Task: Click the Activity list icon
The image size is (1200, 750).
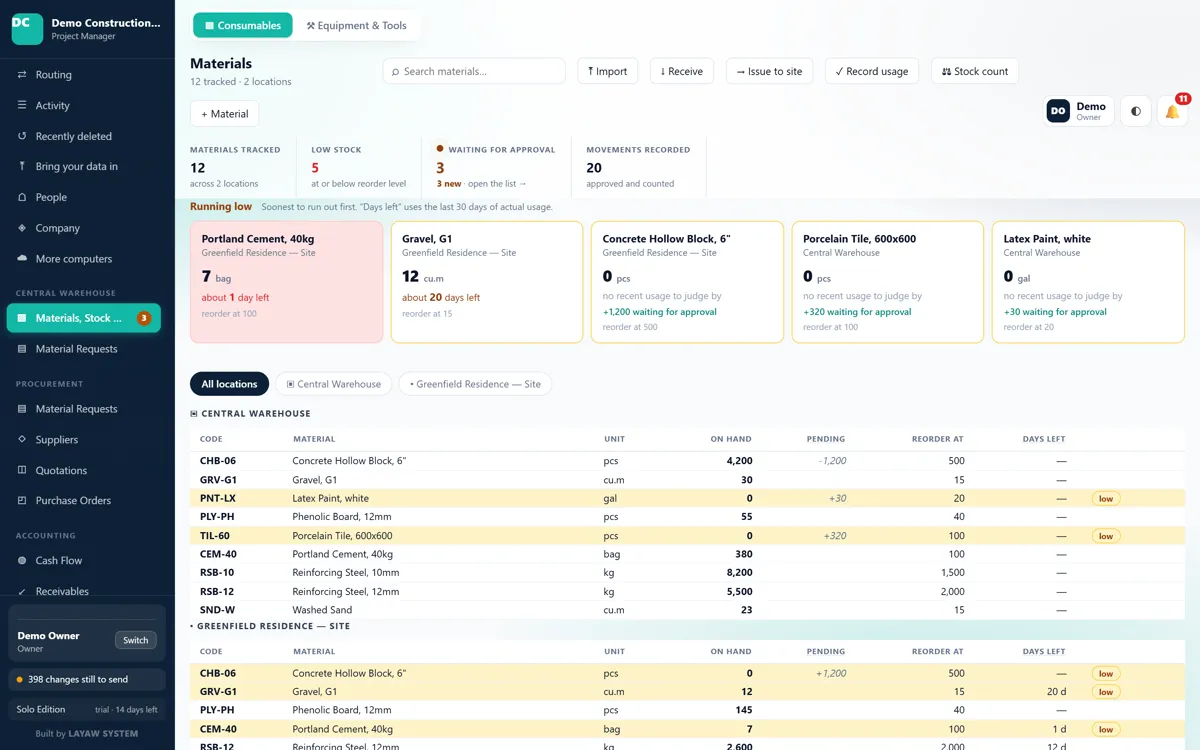Action: pos(22,105)
